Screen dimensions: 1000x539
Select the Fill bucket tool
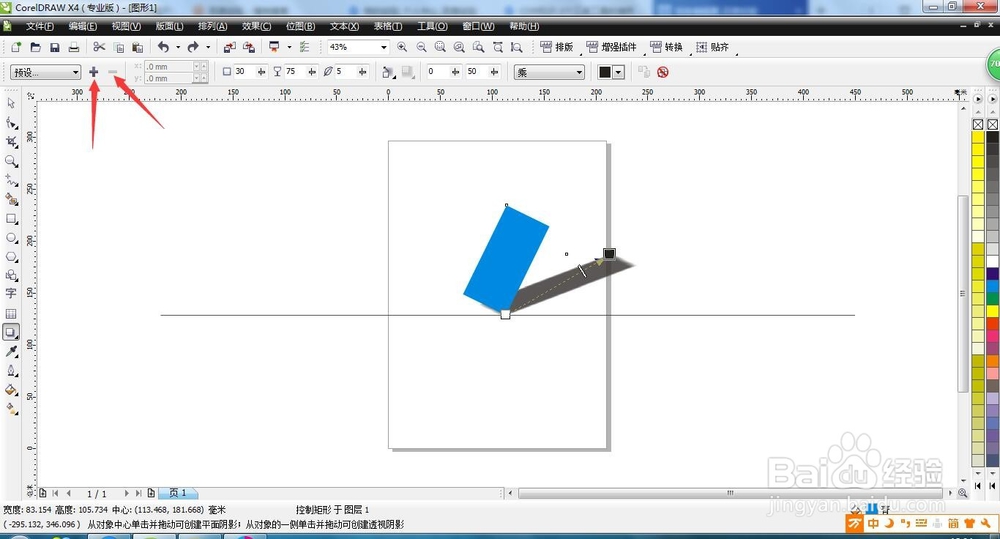11,390
